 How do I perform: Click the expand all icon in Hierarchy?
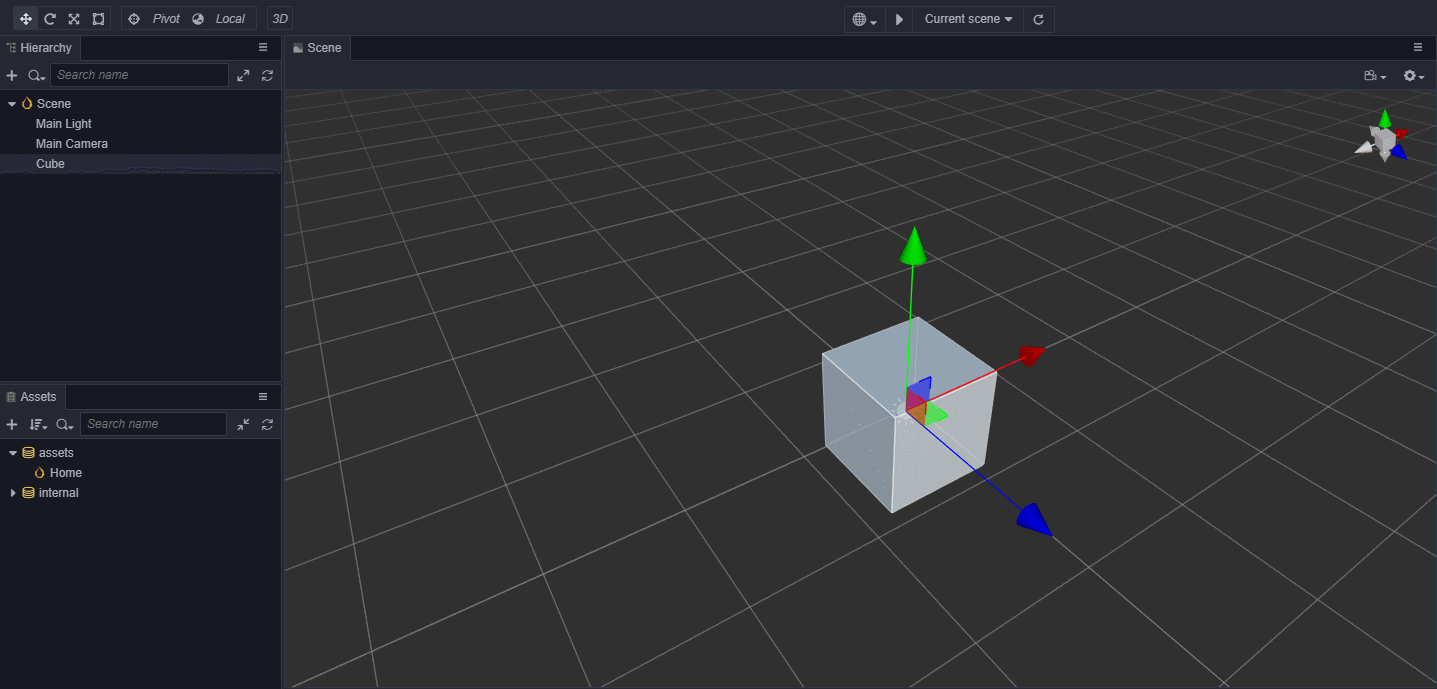[243, 75]
